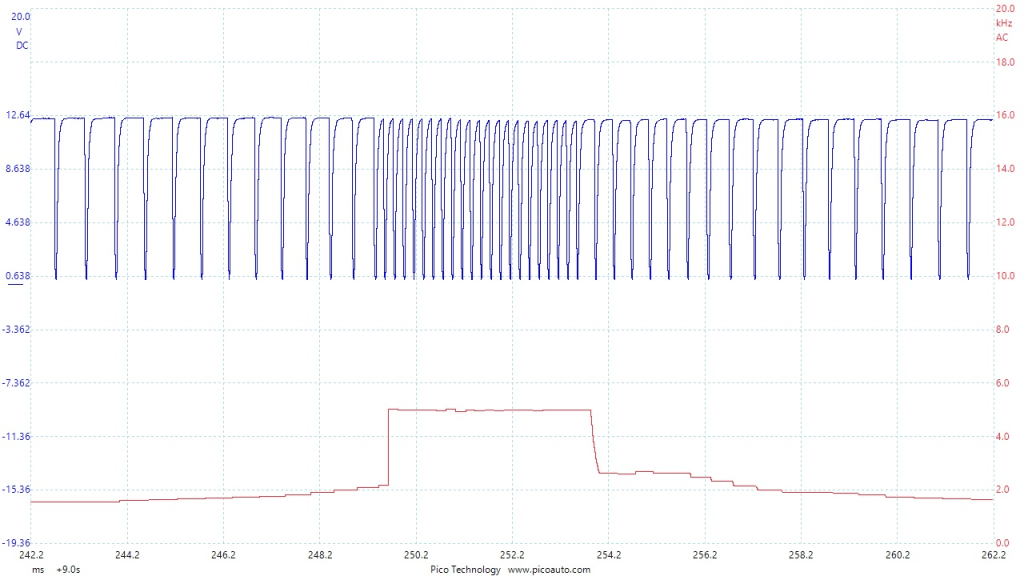Click the 10.0 value on frequency axis
The width and height of the screenshot is (1024, 576).
coord(1004,276)
